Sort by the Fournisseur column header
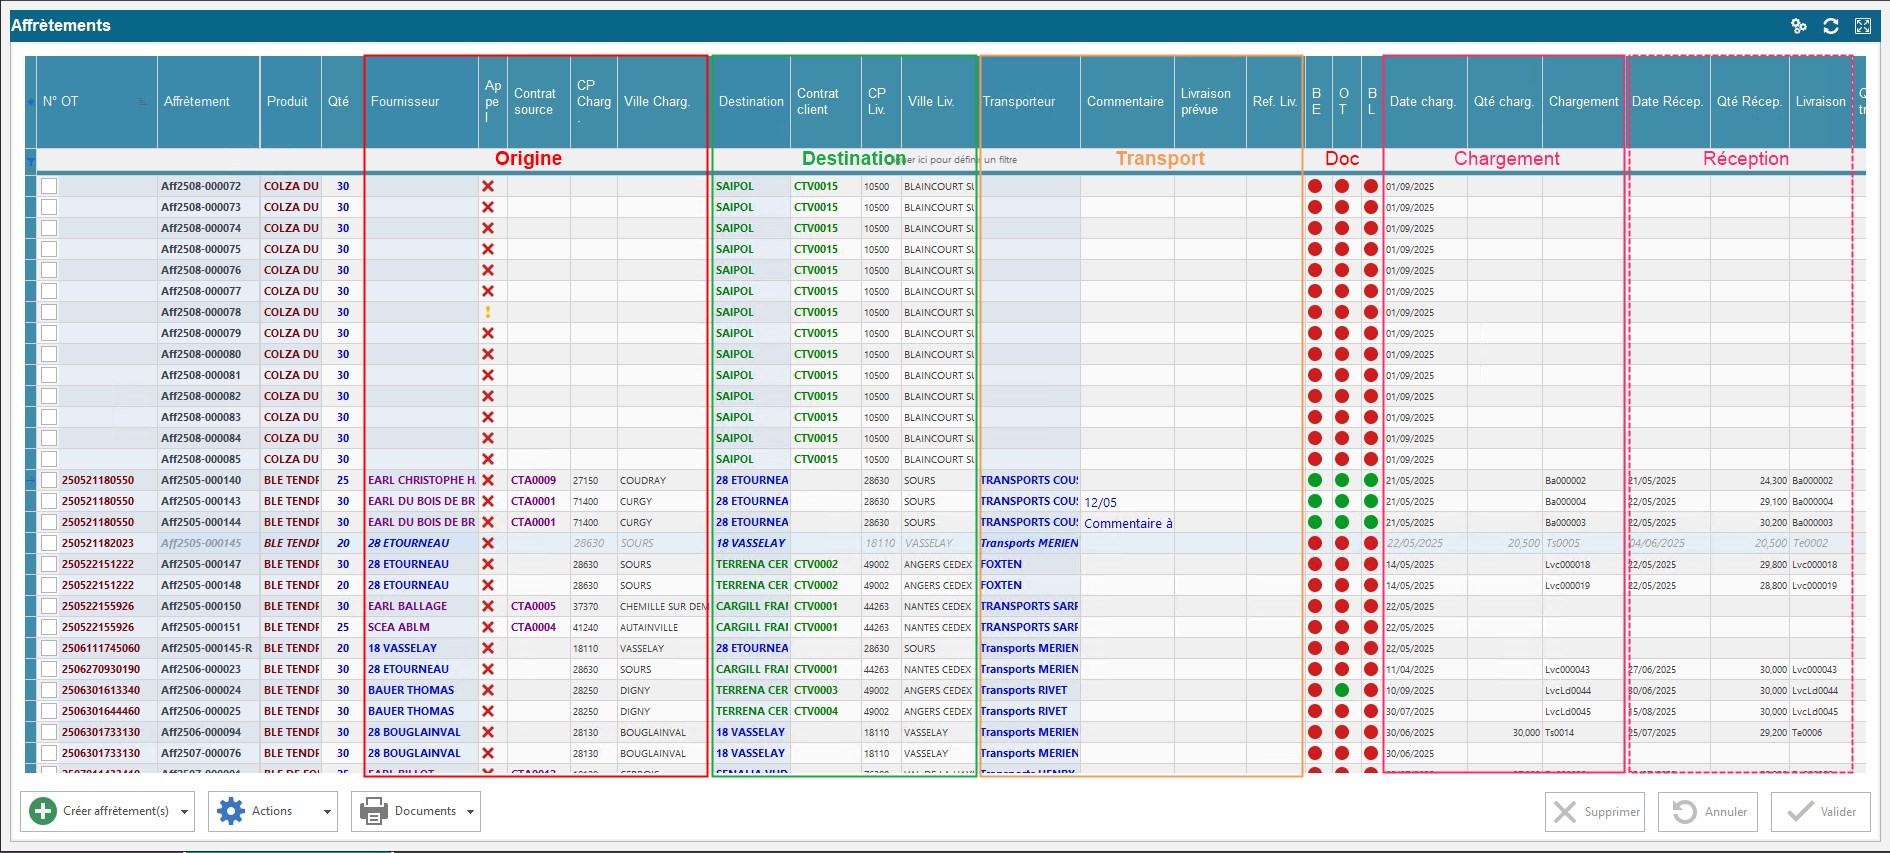This screenshot has height=853, width=1890. [405, 101]
